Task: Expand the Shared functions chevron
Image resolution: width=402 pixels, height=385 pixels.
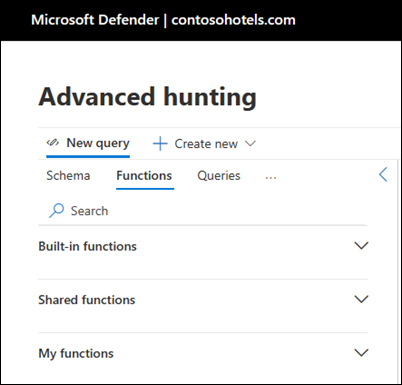Action: tap(361, 299)
